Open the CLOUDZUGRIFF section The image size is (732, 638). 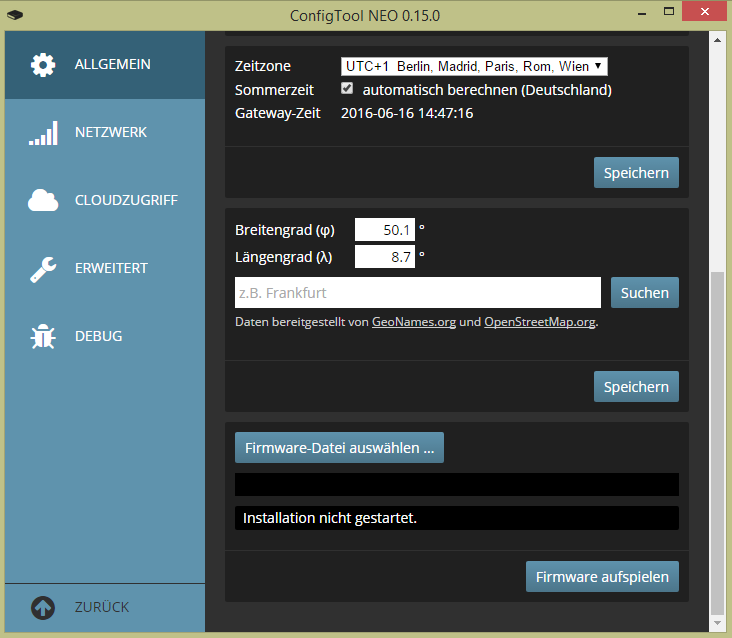click(105, 201)
